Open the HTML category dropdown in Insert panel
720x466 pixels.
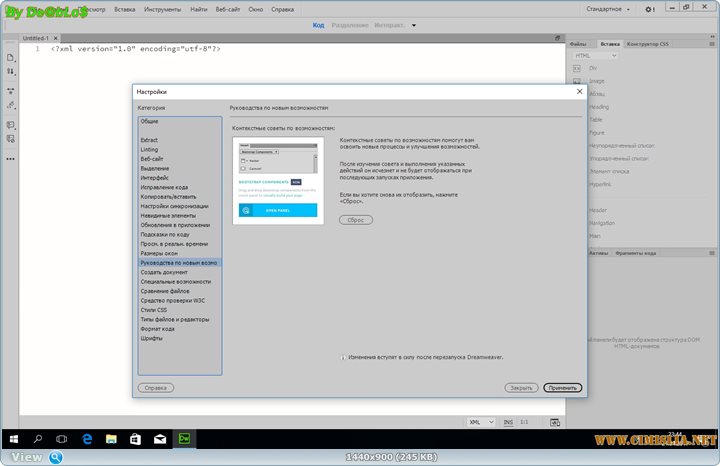tap(594, 56)
